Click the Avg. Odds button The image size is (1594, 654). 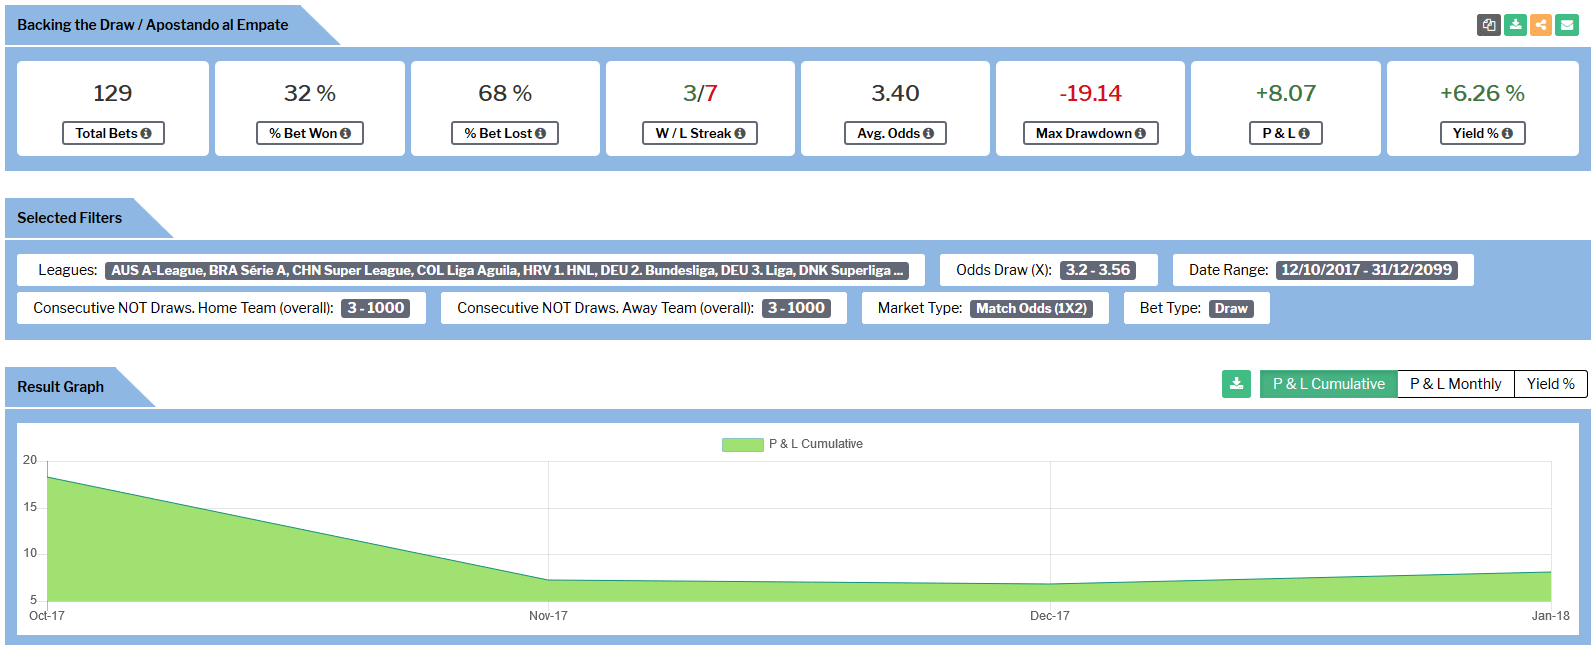pyautogui.click(x=895, y=133)
